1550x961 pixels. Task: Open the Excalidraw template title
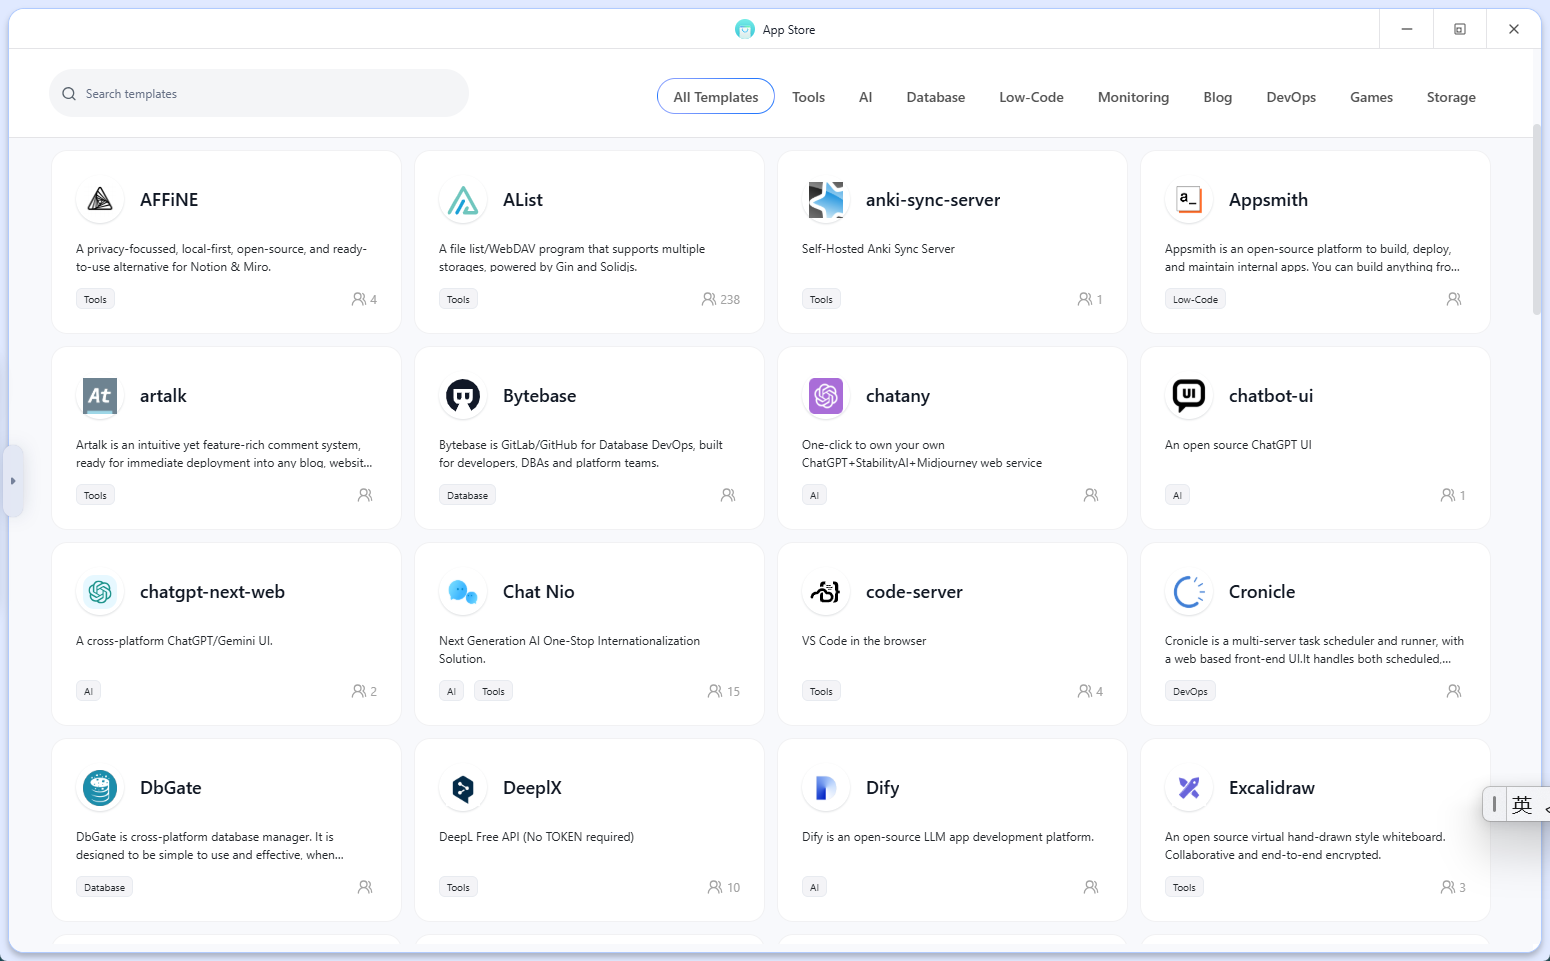pos(1271,788)
